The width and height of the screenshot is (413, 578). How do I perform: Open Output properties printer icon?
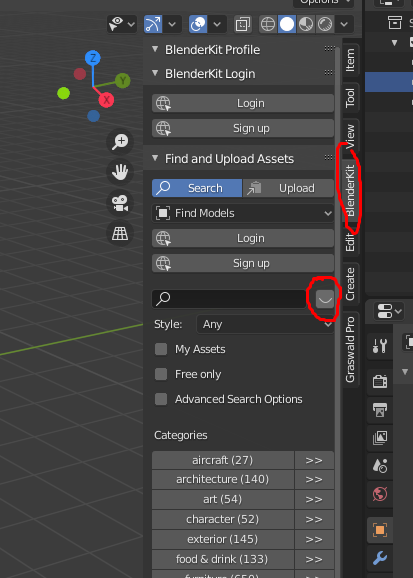tap(379, 410)
